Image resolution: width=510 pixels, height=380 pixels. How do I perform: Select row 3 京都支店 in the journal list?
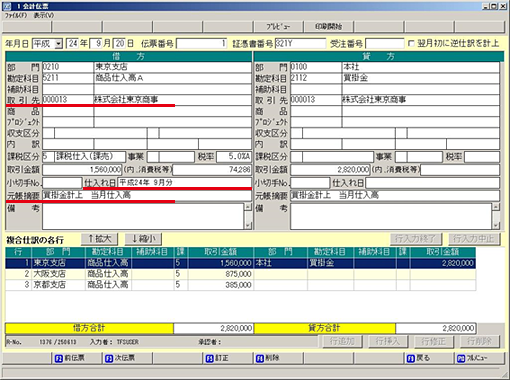point(240,285)
